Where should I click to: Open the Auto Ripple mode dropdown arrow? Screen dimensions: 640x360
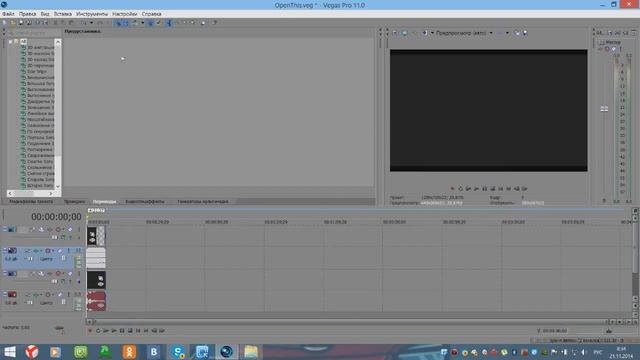coord(143,23)
